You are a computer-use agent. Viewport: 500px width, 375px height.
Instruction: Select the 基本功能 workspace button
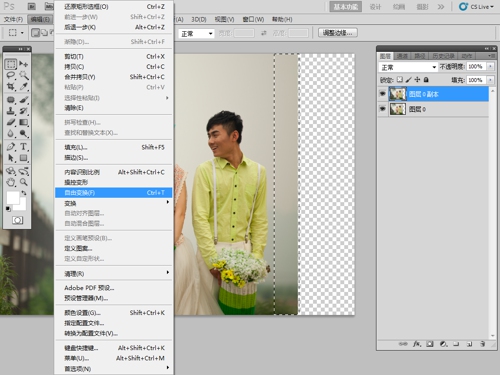(346, 7)
